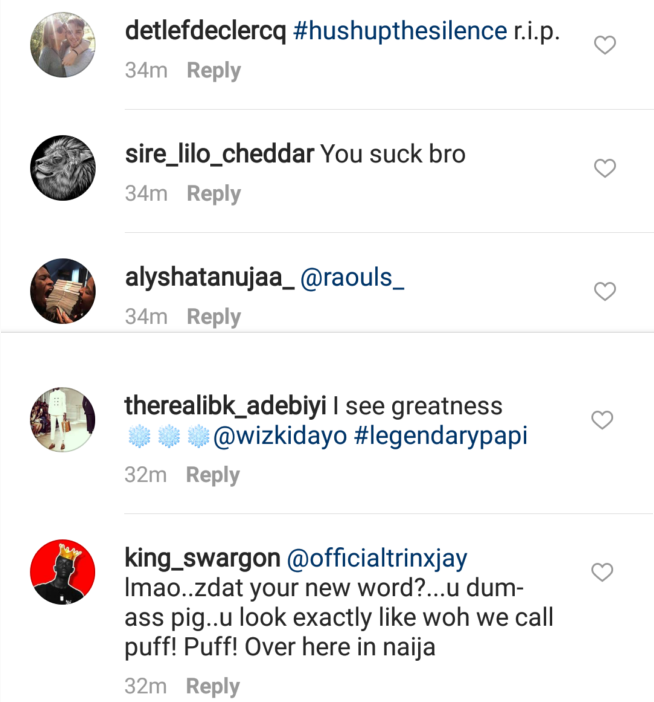654x702 pixels.
Task: Reply to alyshatanujaa_'s comment
Action: tap(214, 317)
